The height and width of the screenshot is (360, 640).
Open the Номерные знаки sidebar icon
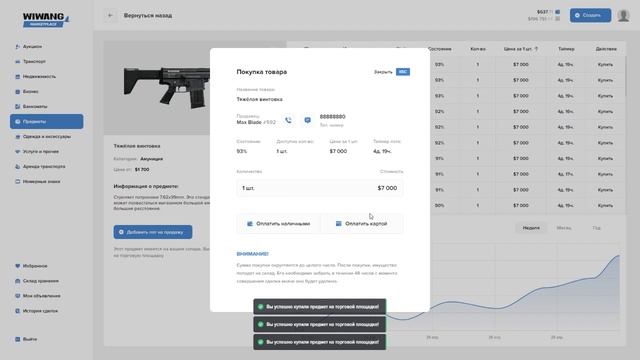18,182
